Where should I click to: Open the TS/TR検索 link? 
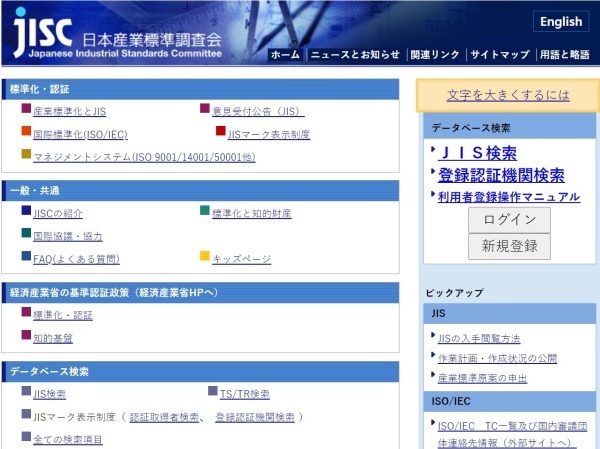tap(245, 394)
